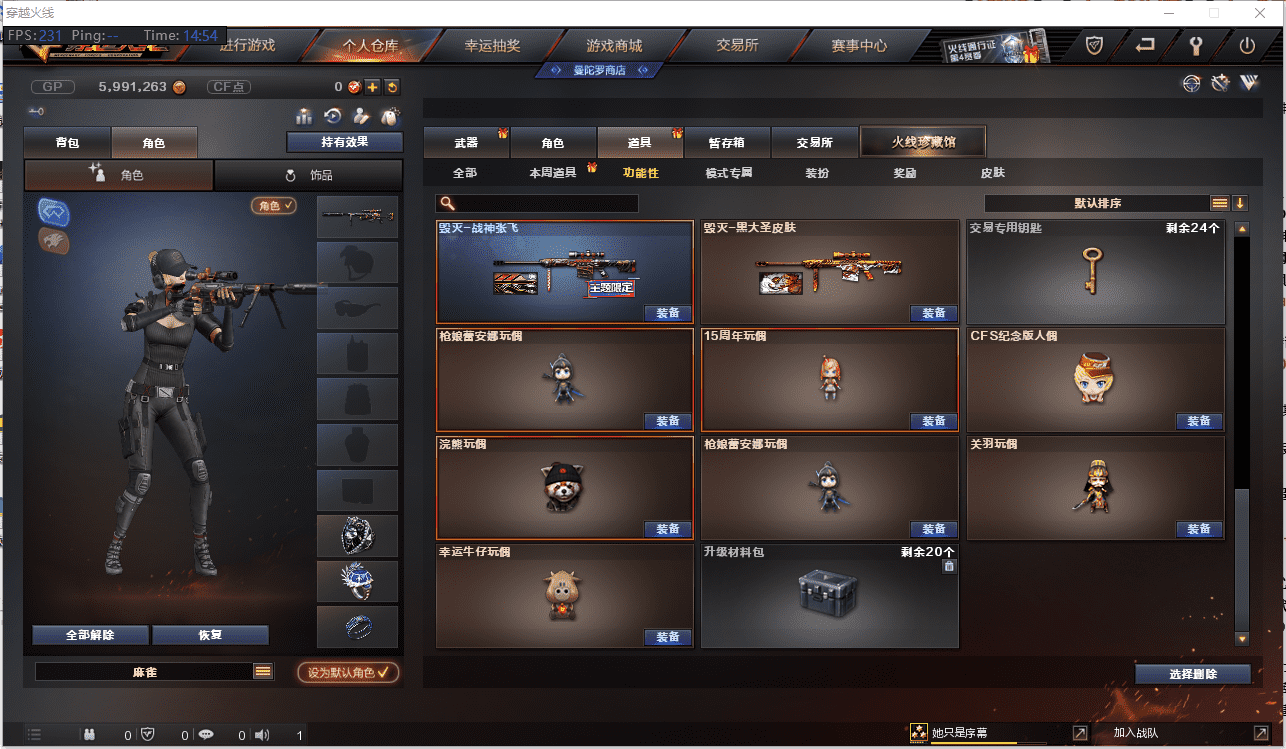
Task: Open the 游戏商城 top menu tab
Action: coord(614,45)
